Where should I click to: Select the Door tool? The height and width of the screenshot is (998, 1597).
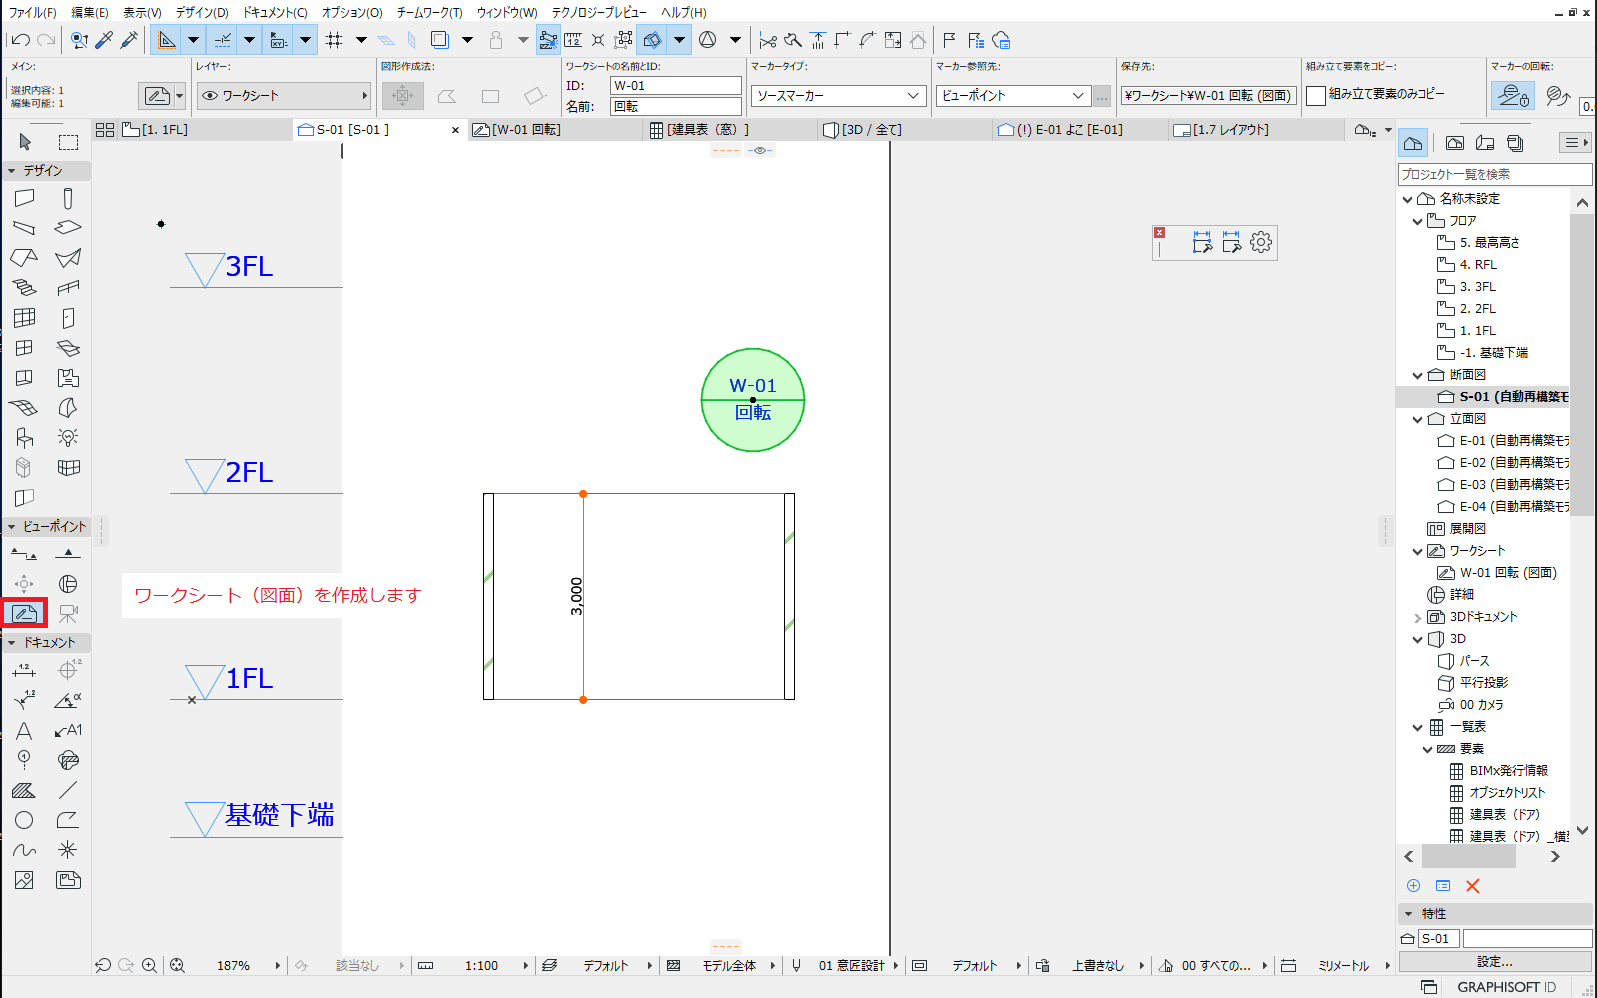(68, 318)
